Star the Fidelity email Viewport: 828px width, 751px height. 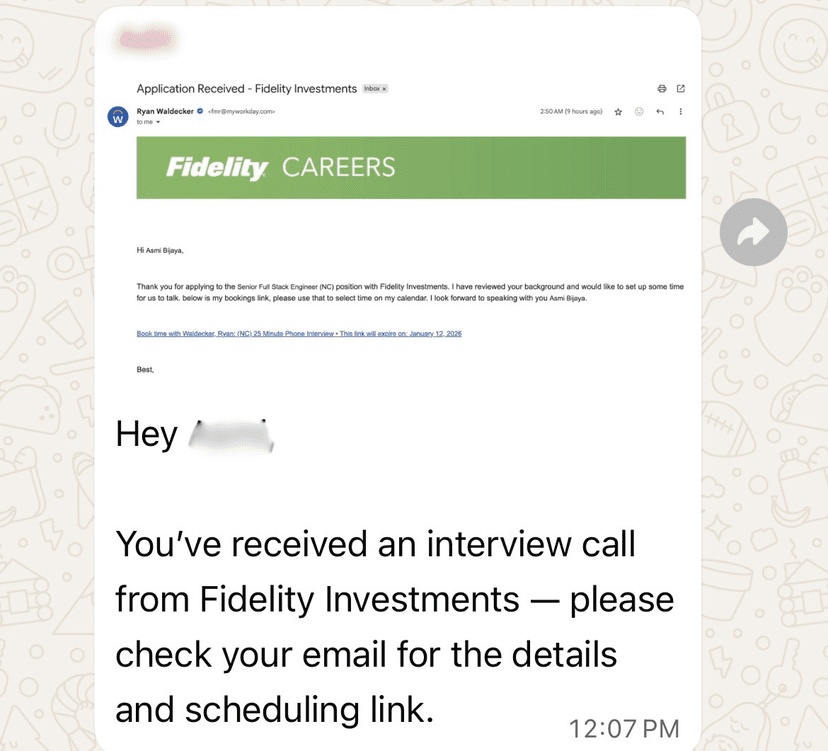tap(619, 112)
